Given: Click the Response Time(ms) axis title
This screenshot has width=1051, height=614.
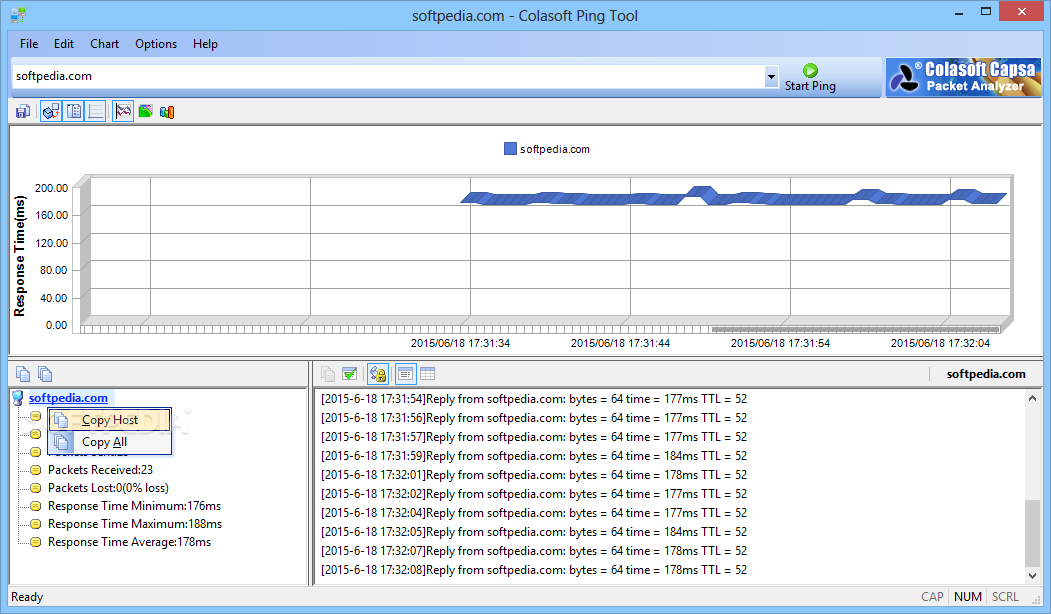Looking at the screenshot, I should point(19,256).
